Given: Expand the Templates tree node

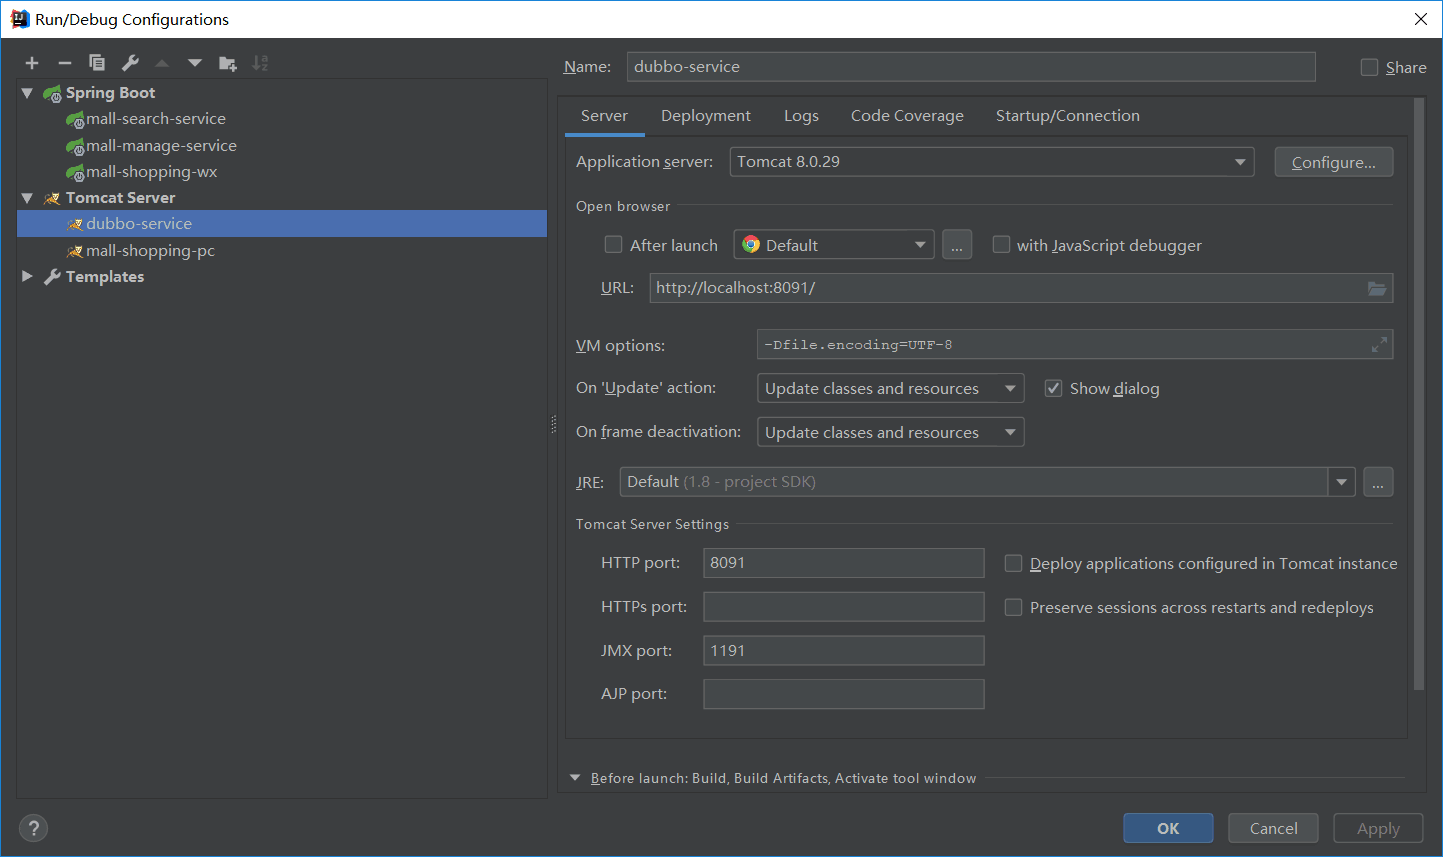Looking at the screenshot, I should (x=27, y=276).
